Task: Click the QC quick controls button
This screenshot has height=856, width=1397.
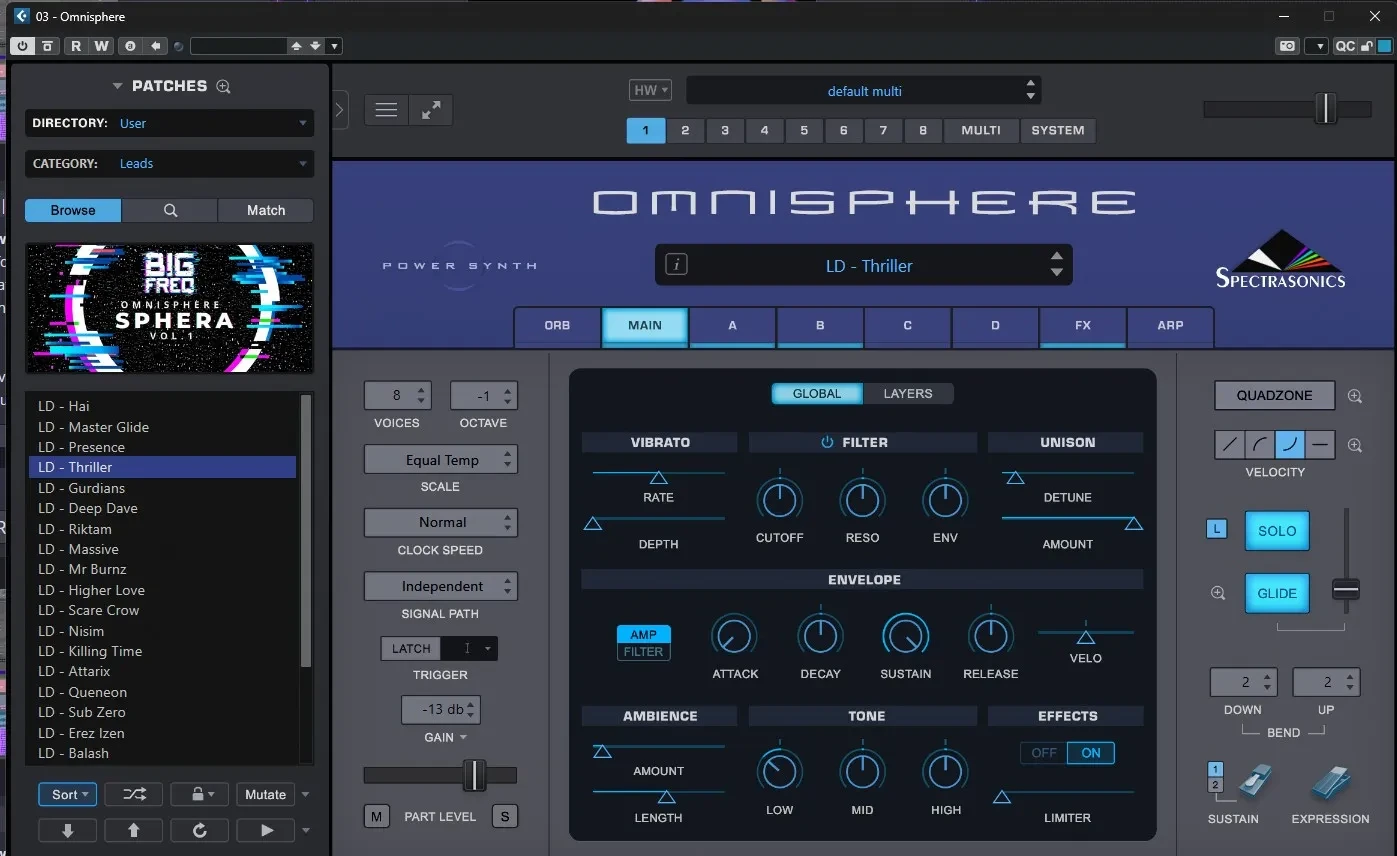Action: click(x=1345, y=46)
